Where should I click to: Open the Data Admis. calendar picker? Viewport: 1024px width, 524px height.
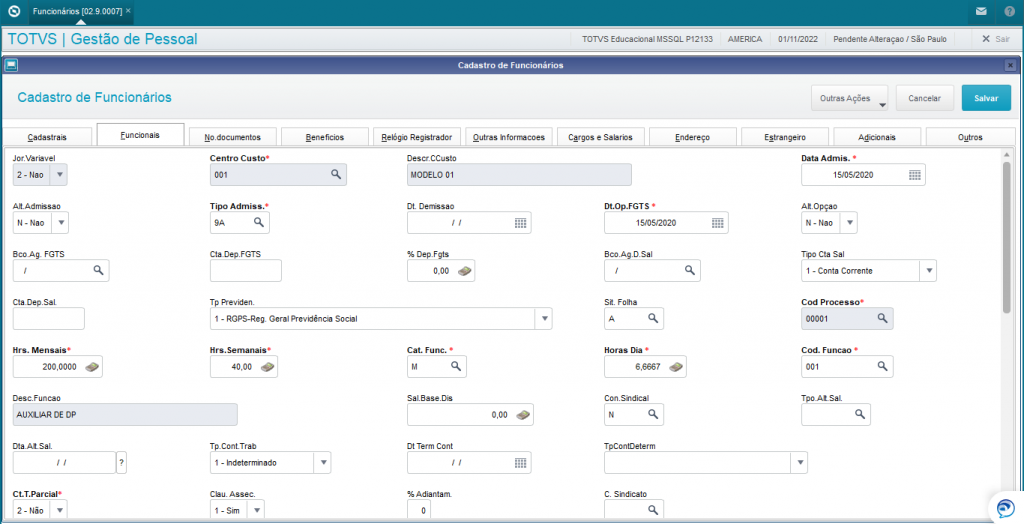point(914,174)
